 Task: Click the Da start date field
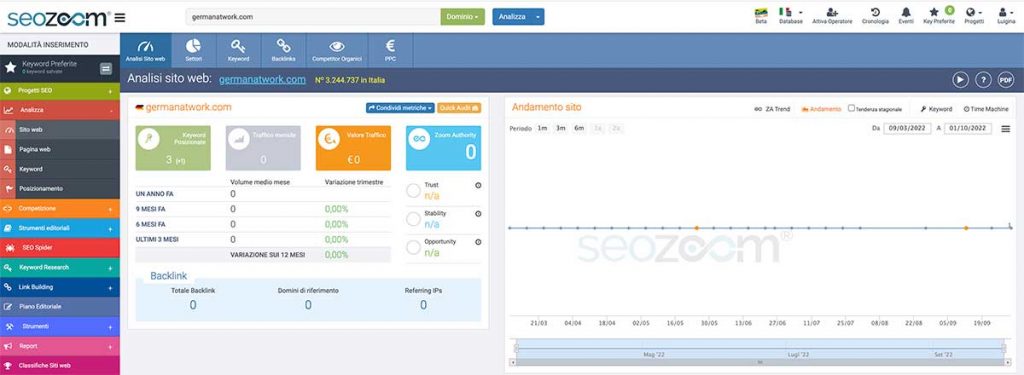(907, 129)
